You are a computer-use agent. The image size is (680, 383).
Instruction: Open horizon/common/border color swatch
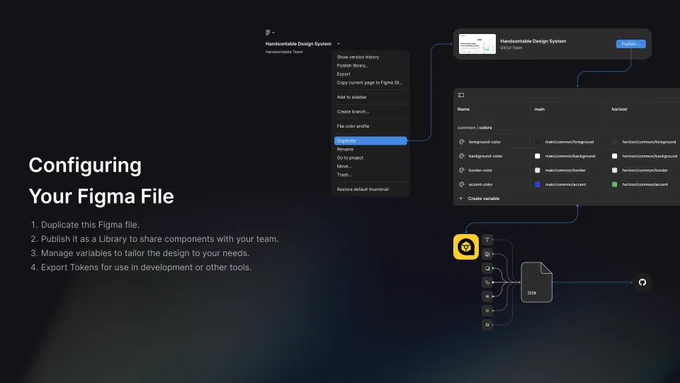click(615, 170)
